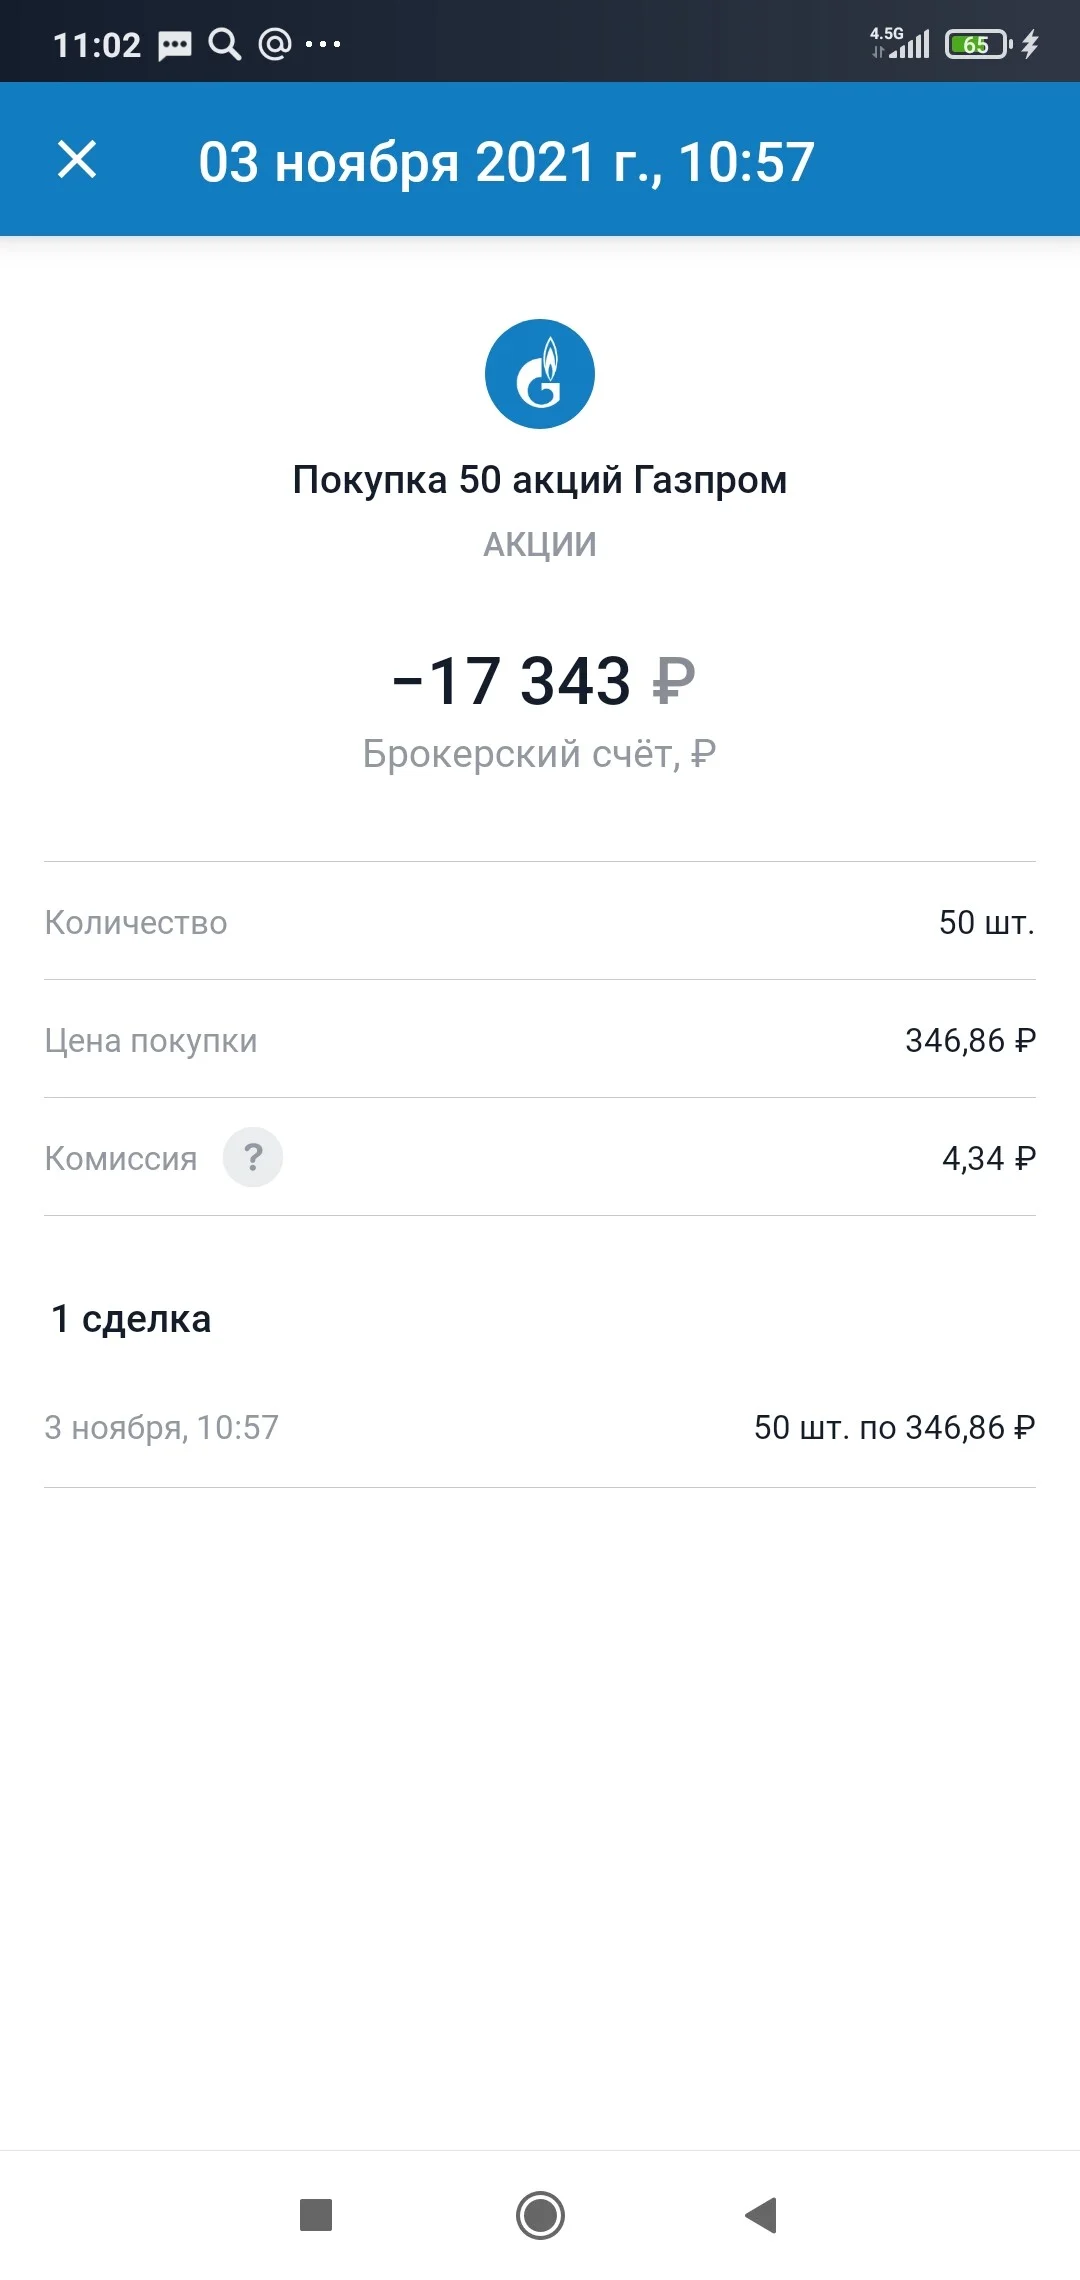
Task: Tap the Android home circle button
Action: (x=540, y=2215)
